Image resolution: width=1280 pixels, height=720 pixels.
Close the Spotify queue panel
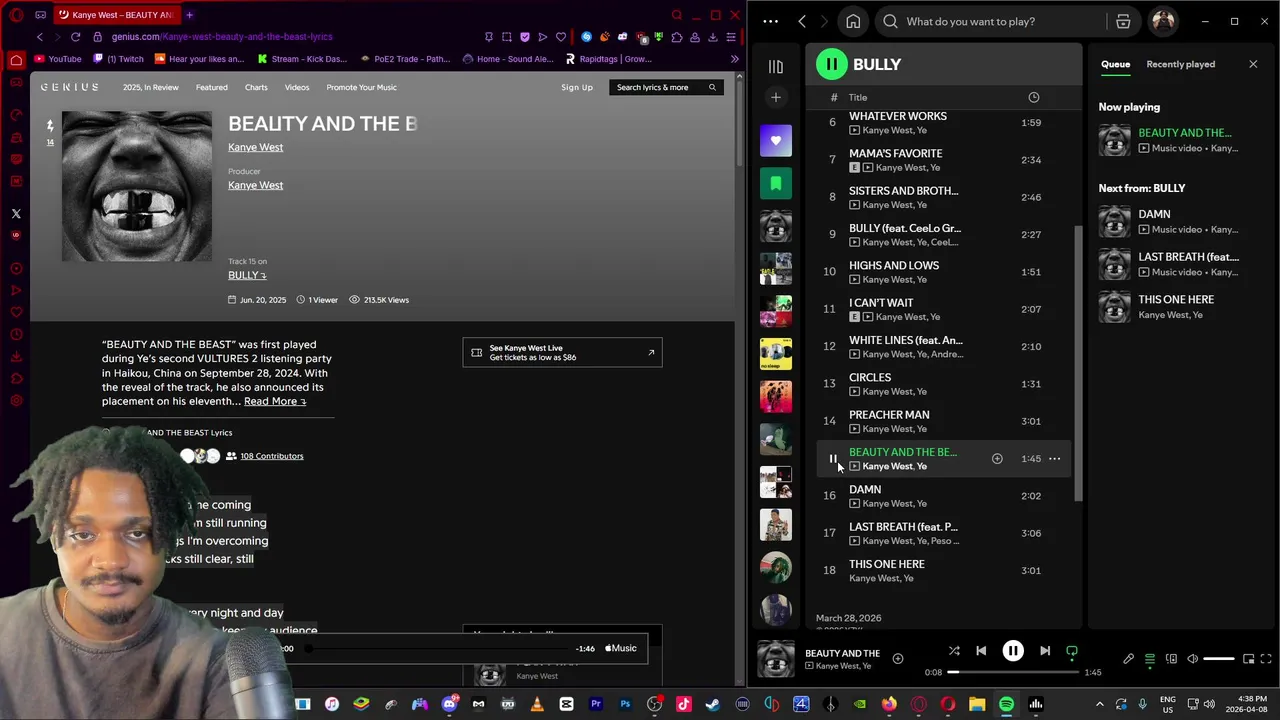tap(1253, 64)
